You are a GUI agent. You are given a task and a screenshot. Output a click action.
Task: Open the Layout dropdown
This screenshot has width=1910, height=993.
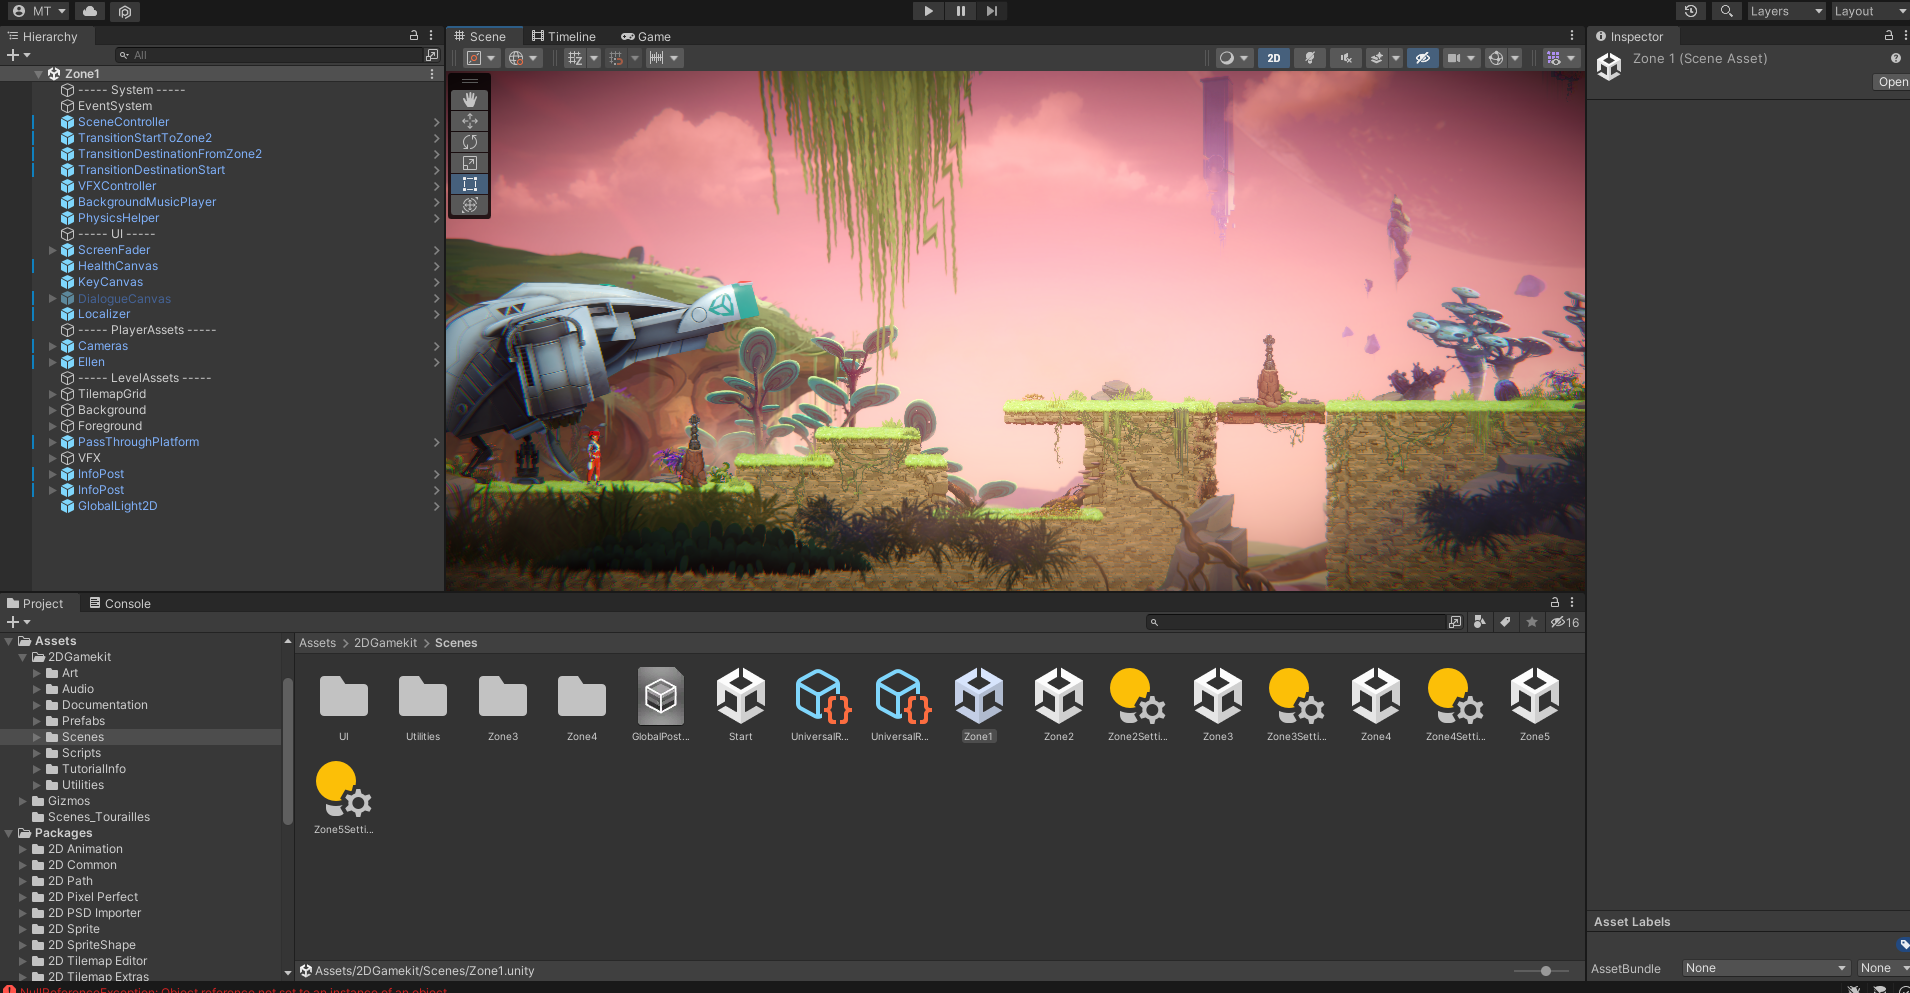pyautogui.click(x=1869, y=11)
